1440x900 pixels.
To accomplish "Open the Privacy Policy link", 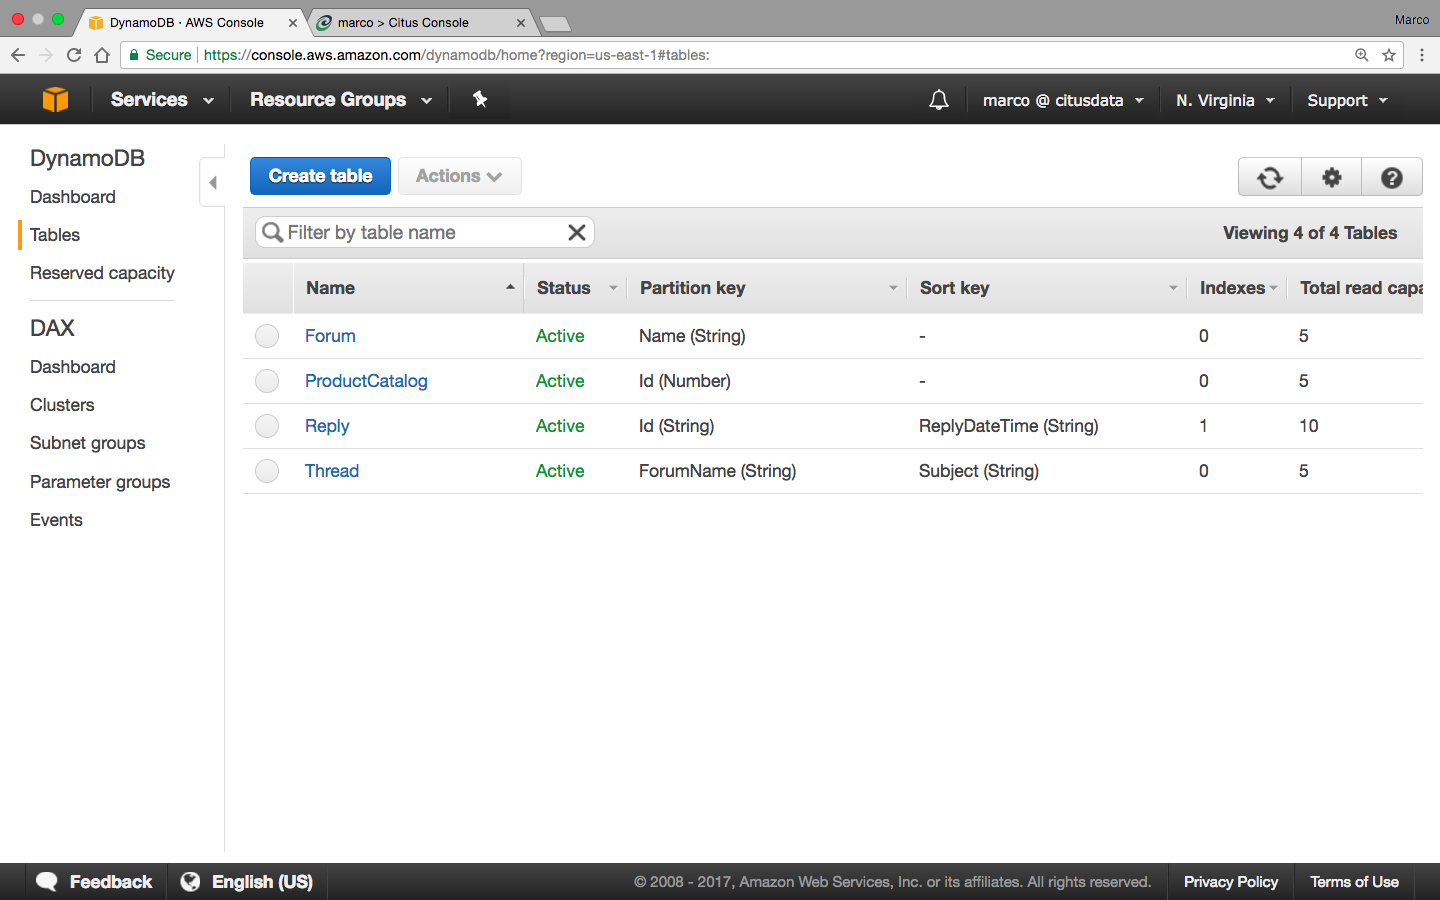I will click(x=1231, y=882).
